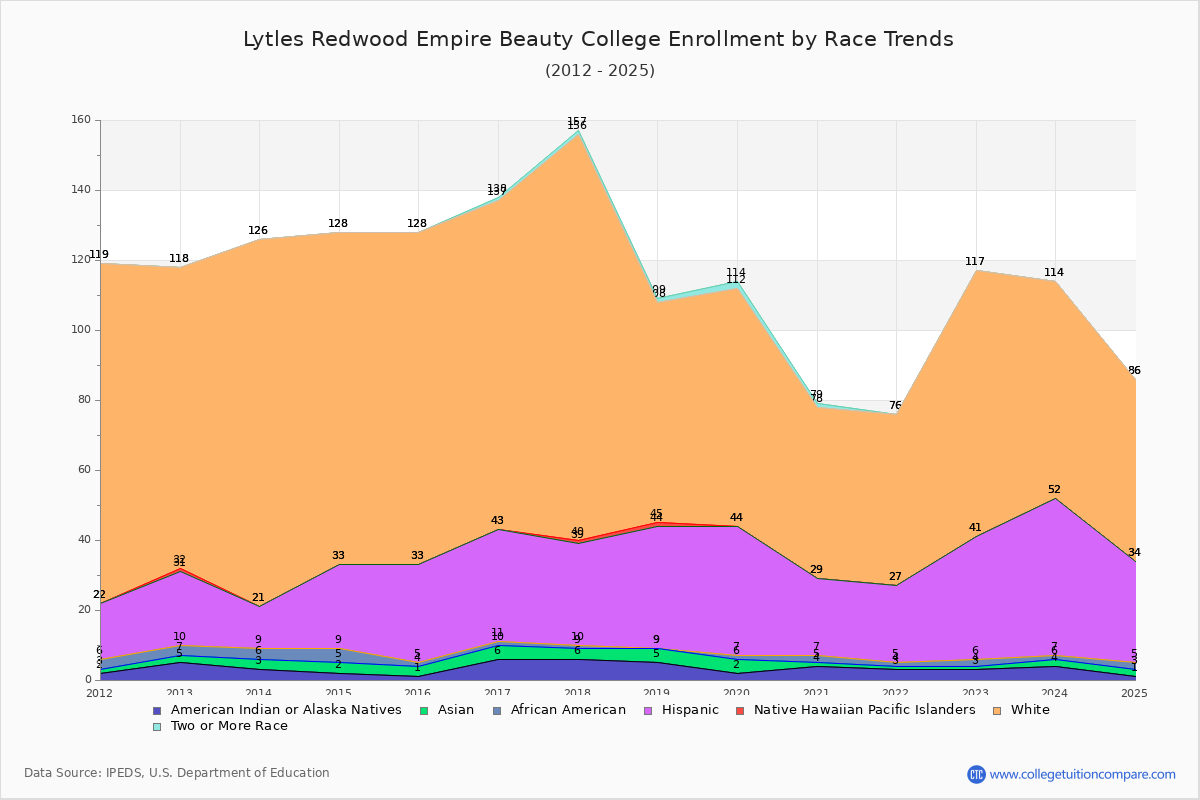Image resolution: width=1200 pixels, height=800 pixels.
Task: Click the 100 y-axis label
Action: pos(81,330)
